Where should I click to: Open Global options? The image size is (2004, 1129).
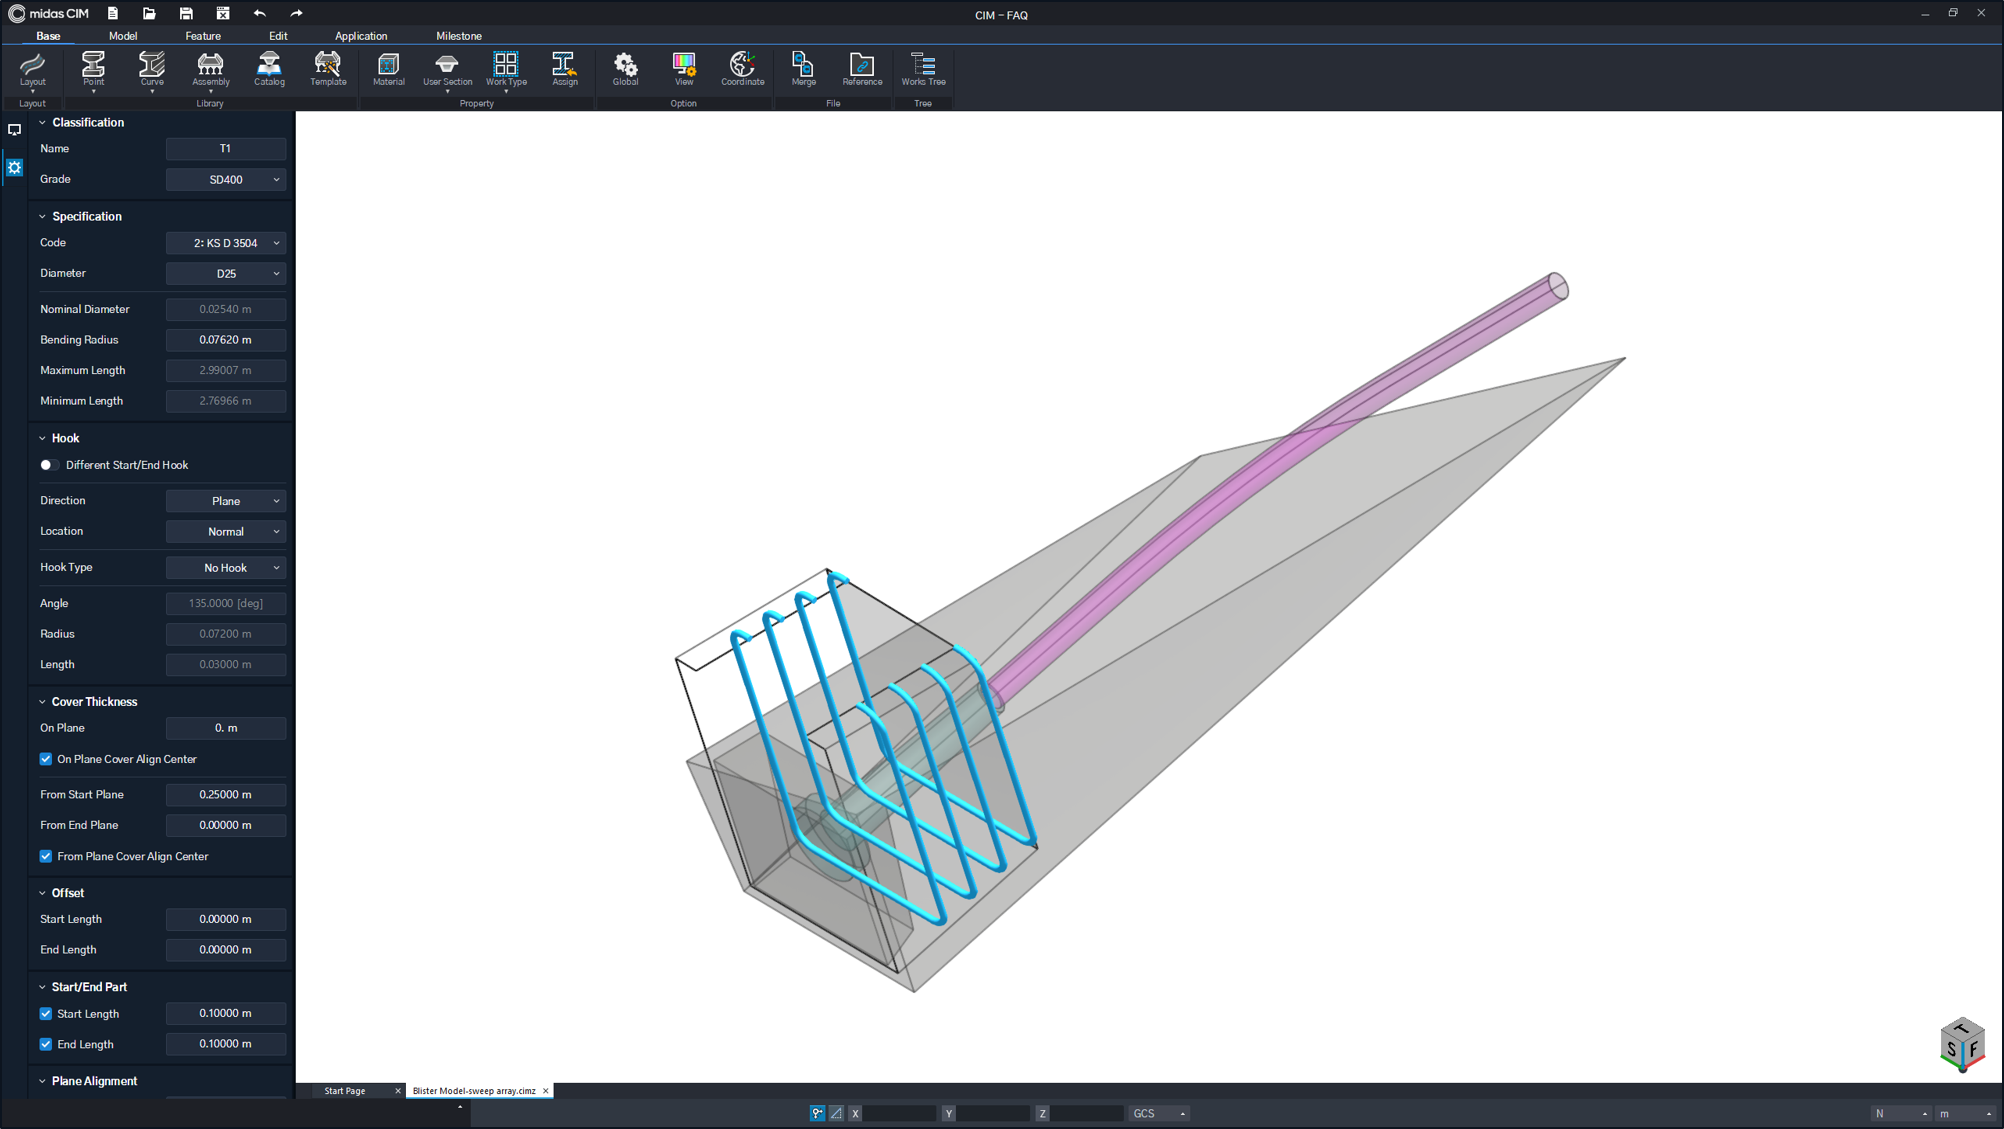[x=625, y=69]
